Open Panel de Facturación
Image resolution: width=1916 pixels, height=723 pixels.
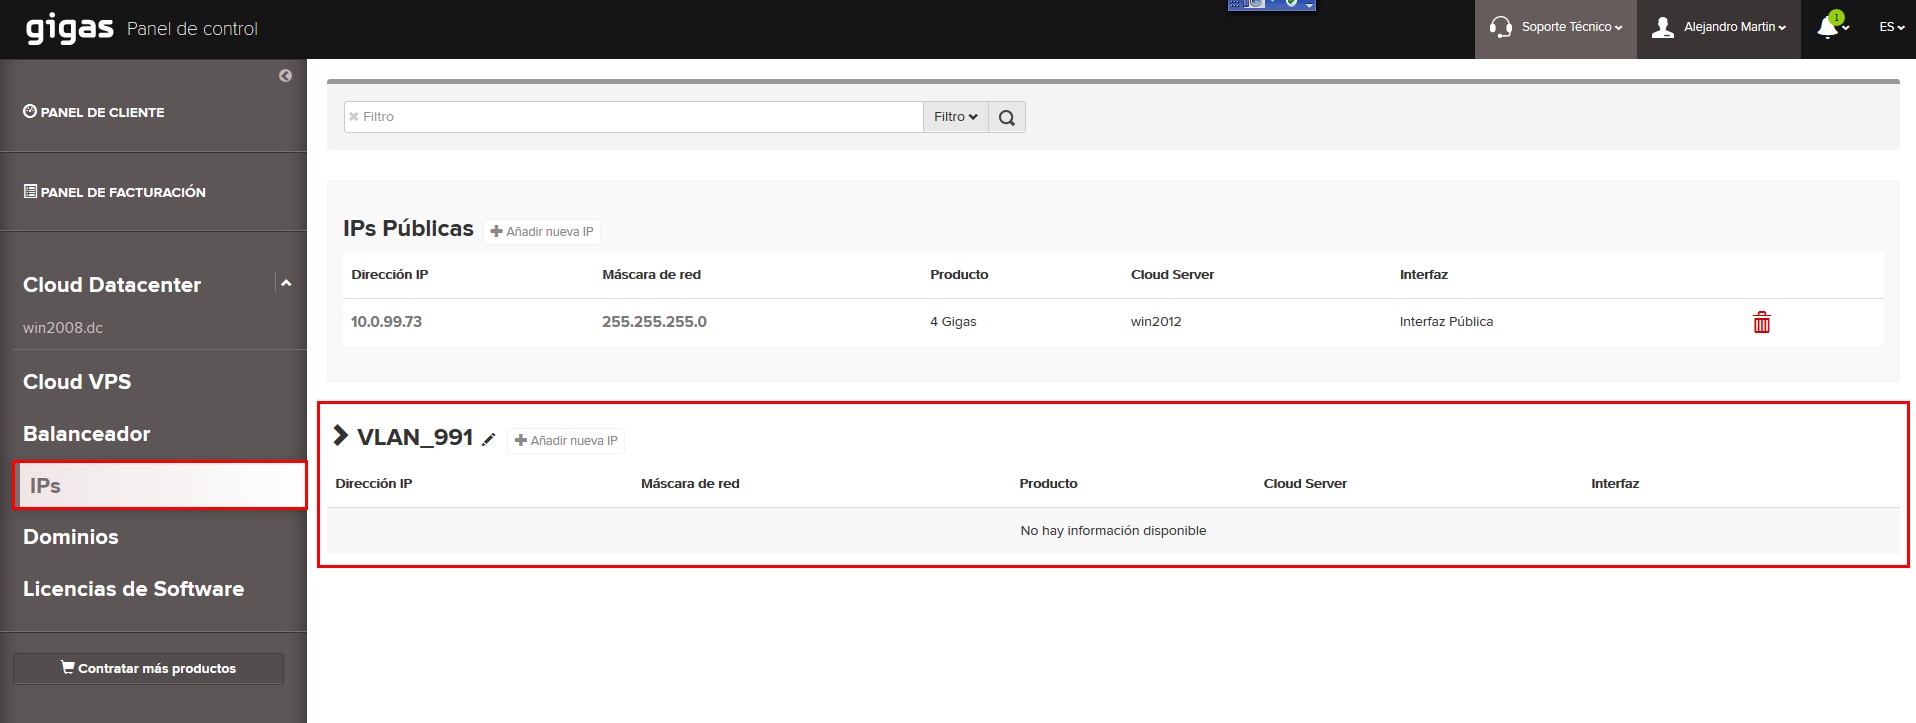point(114,192)
